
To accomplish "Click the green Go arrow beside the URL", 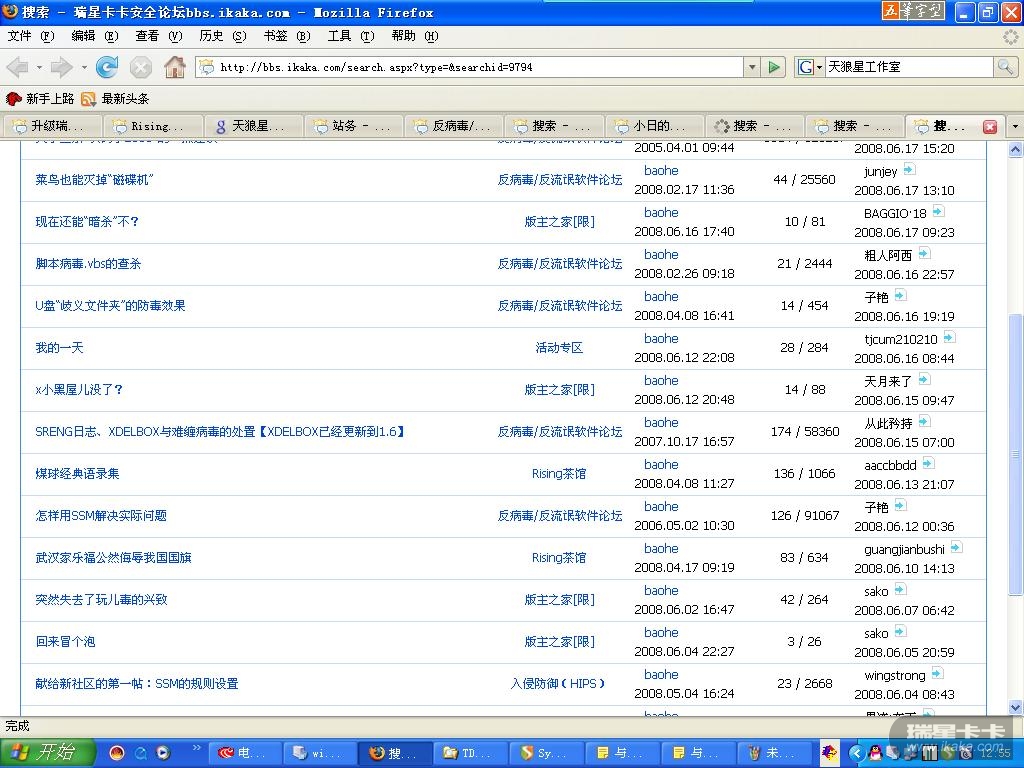I will pos(774,67).
